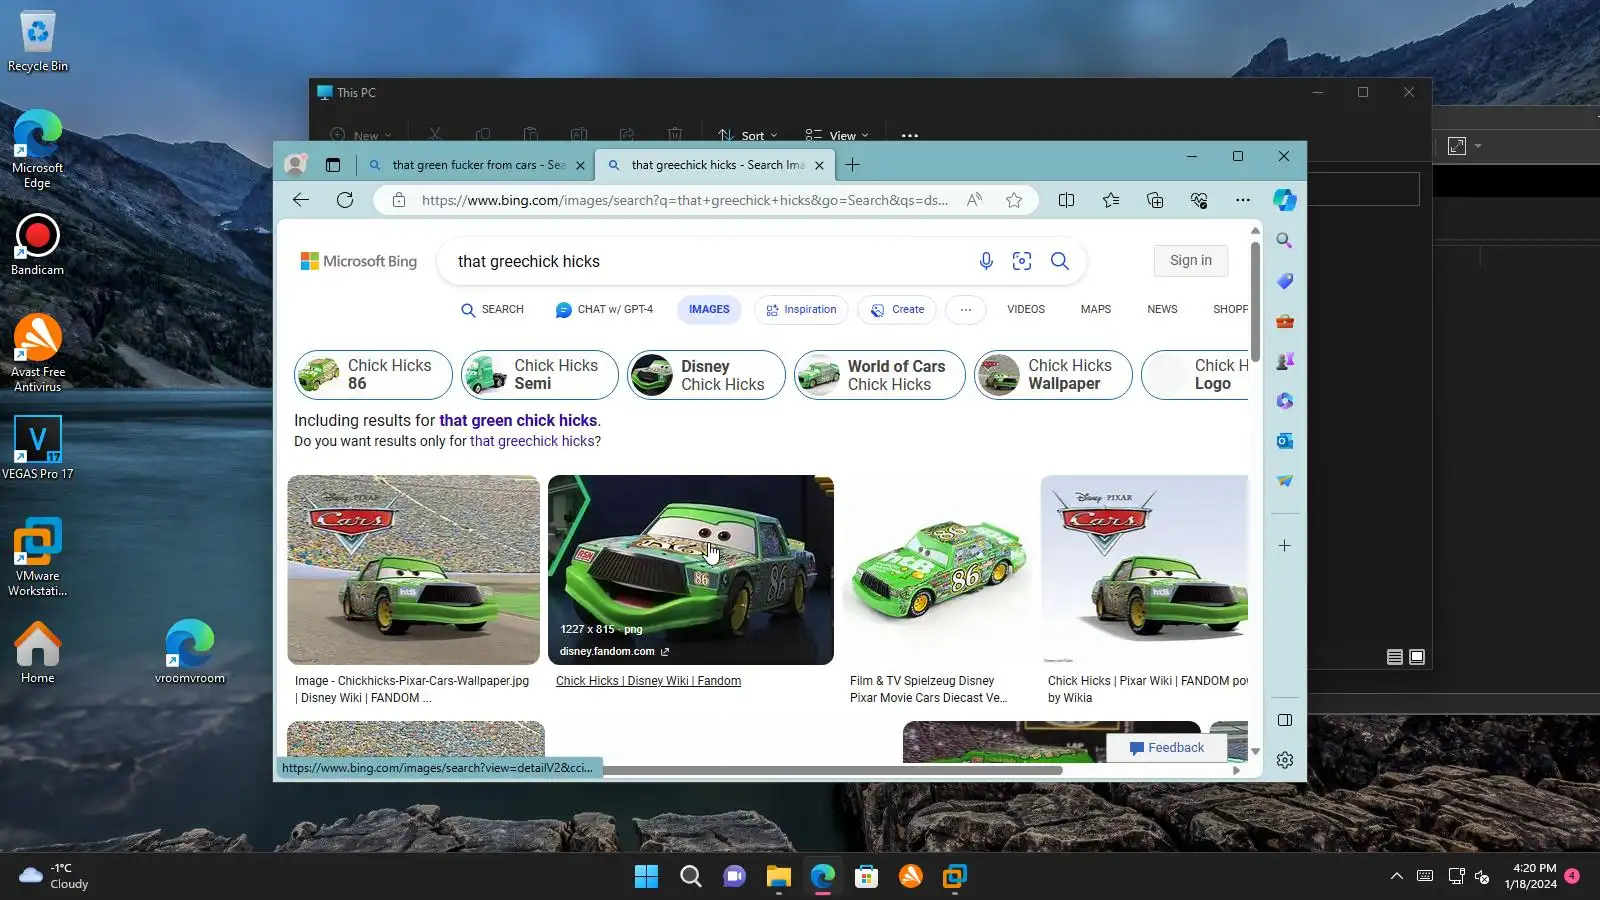
Task: Open the Microsoft Bing logo
Action: click(x=359, y=261)
